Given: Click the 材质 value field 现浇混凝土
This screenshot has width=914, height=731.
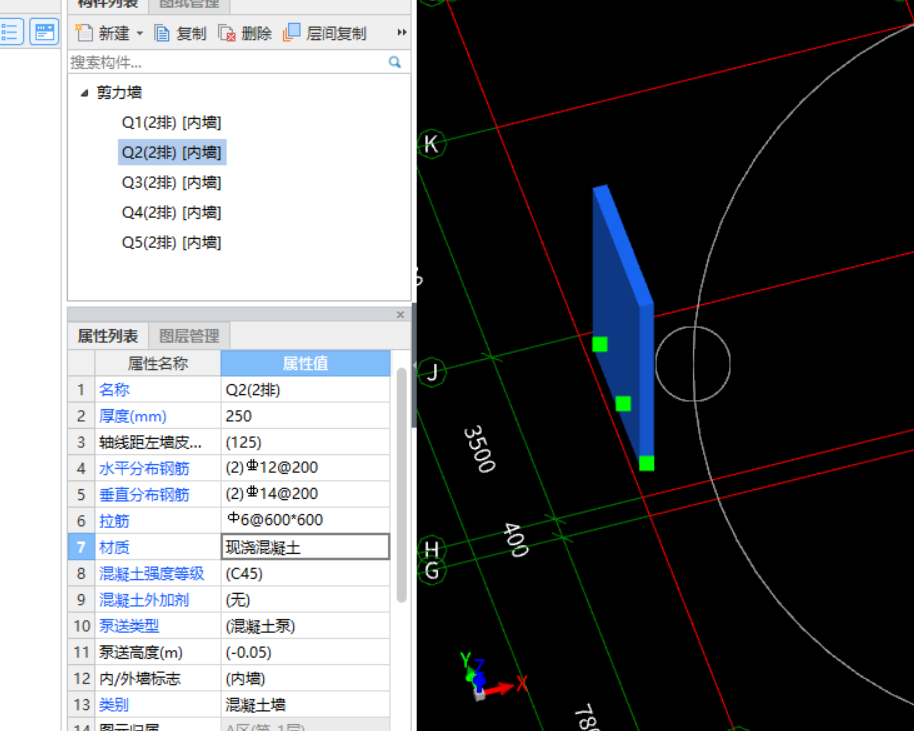Looking at the screenshot, I should click(305, 547).
